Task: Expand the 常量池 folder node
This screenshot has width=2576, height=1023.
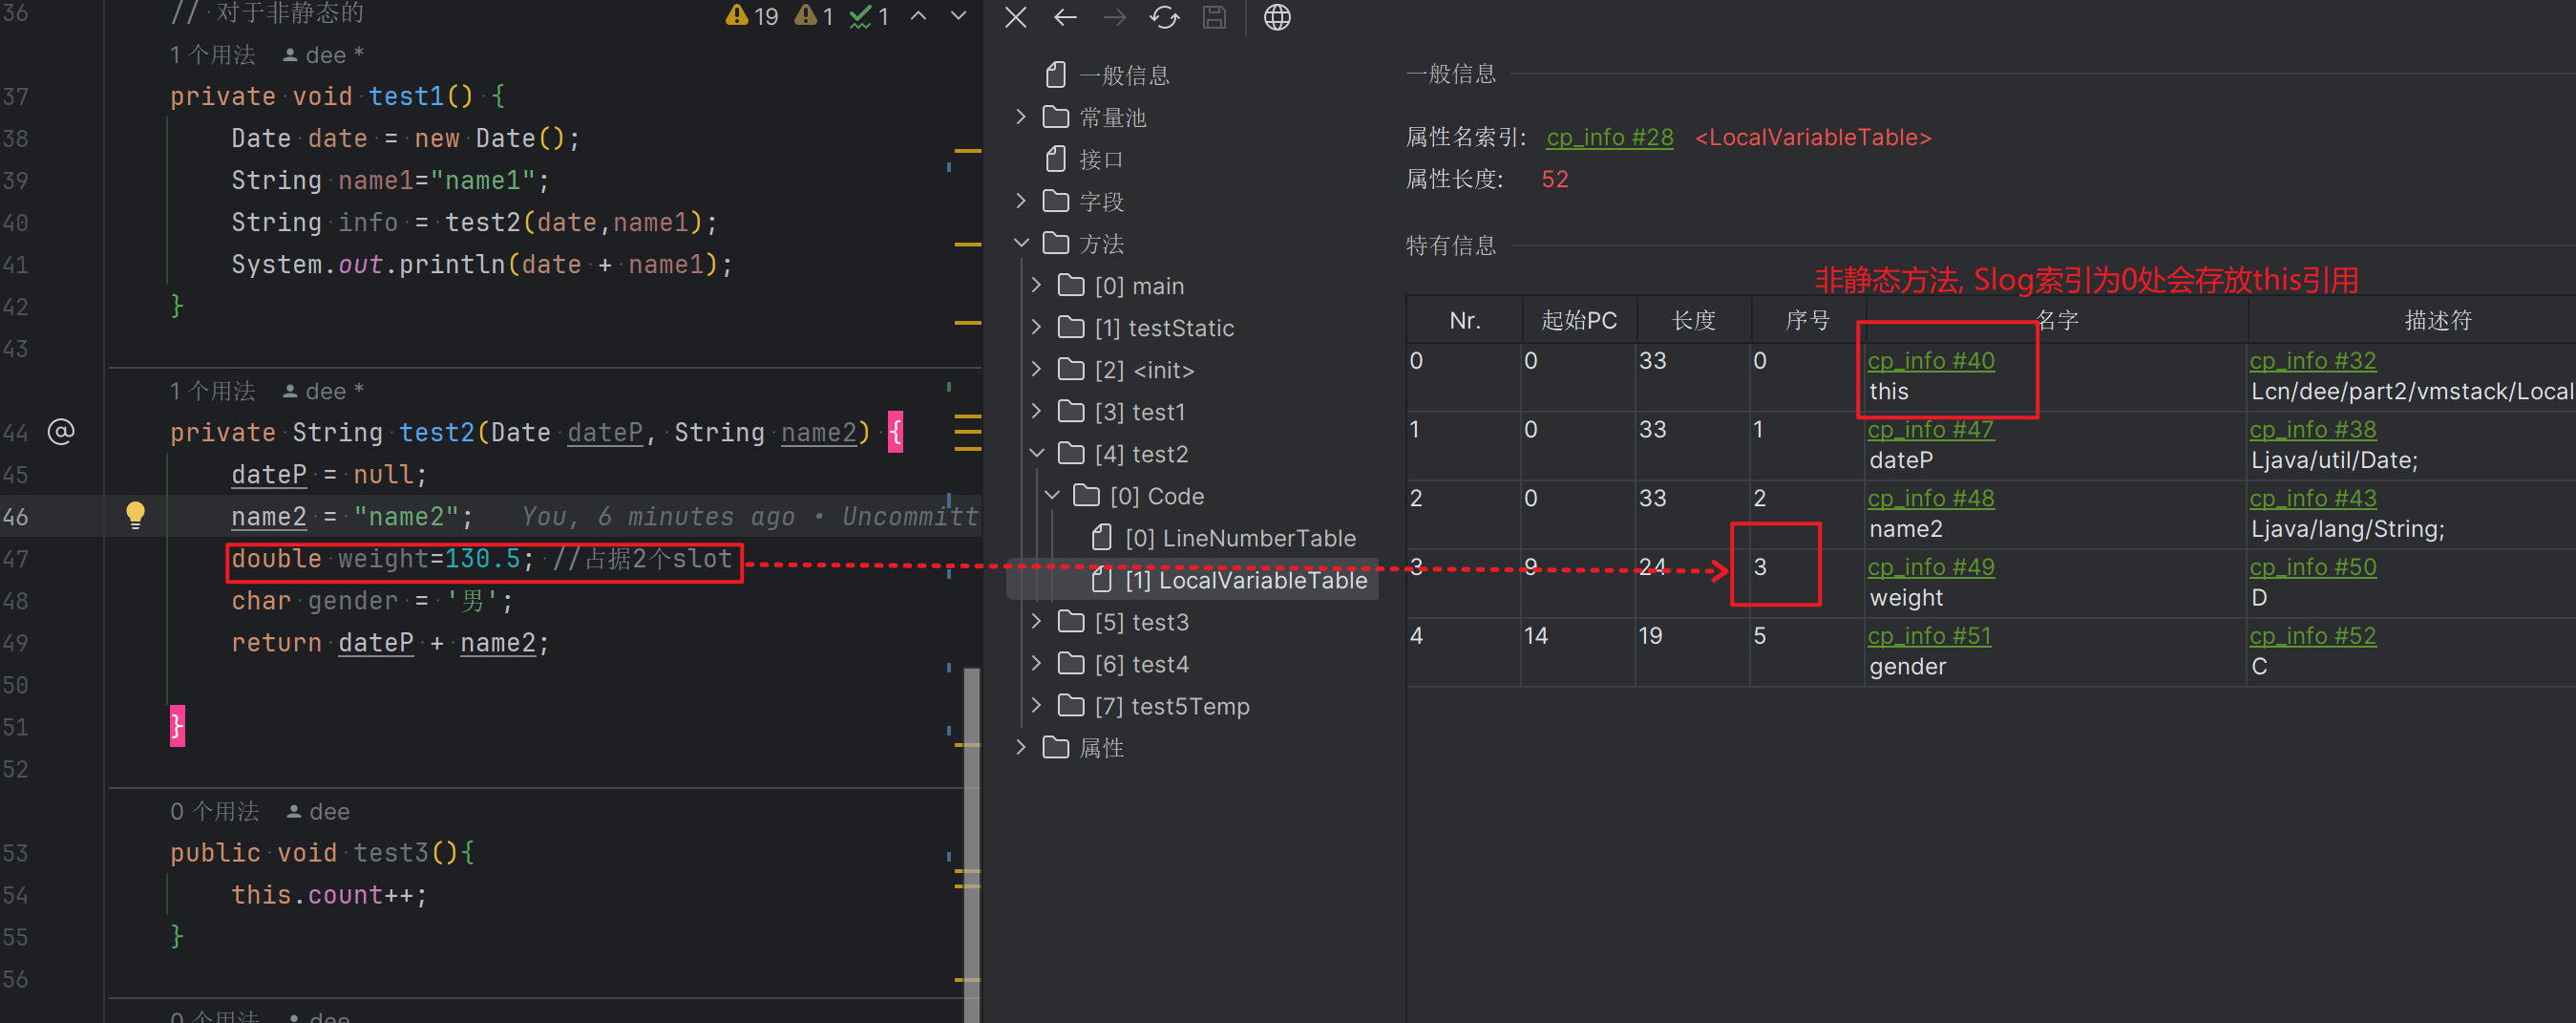Action: [1021, 117]
